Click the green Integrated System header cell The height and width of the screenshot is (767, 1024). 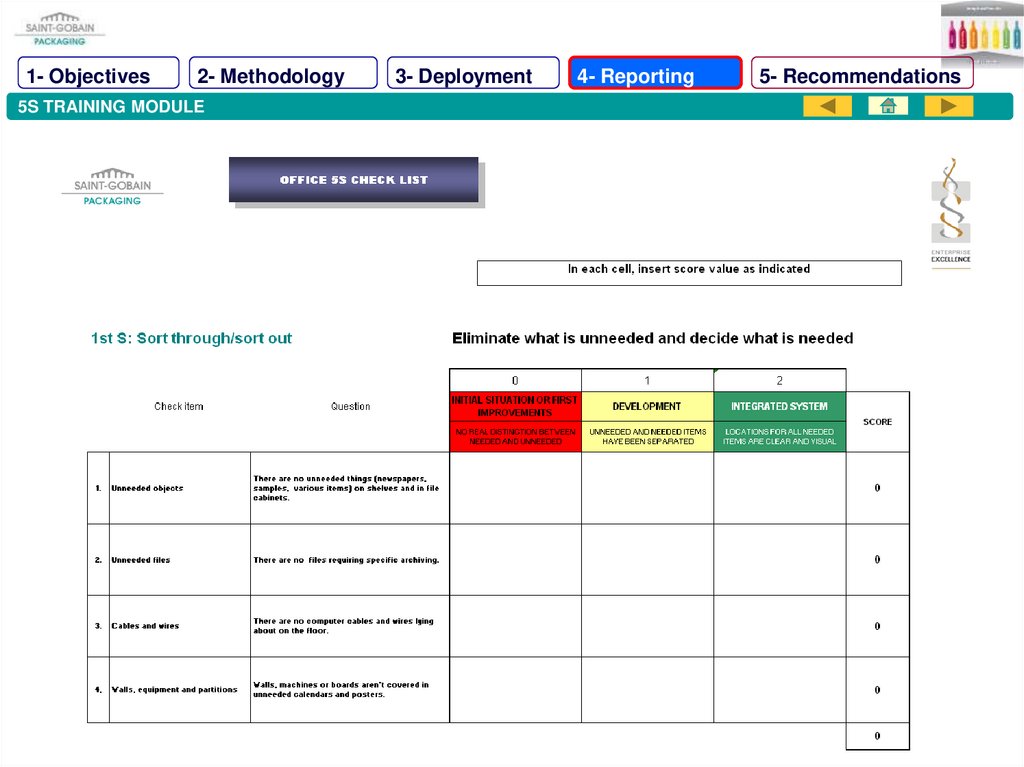(x=779, y=406)
